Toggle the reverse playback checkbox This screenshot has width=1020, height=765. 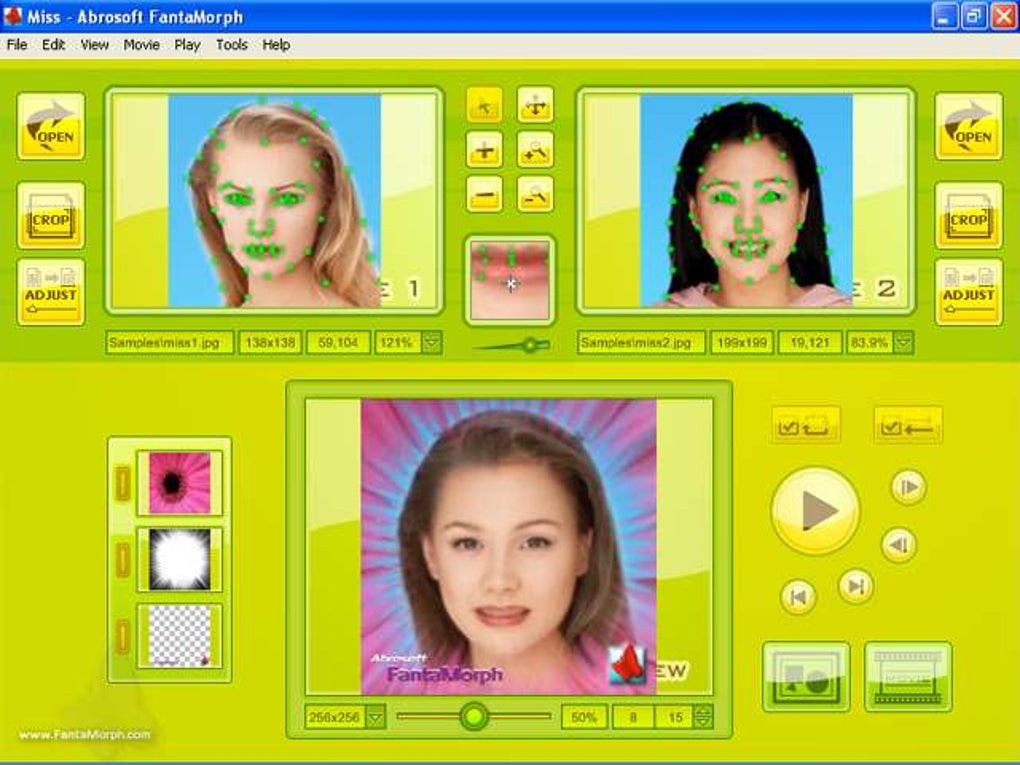[x=908, y=425]
